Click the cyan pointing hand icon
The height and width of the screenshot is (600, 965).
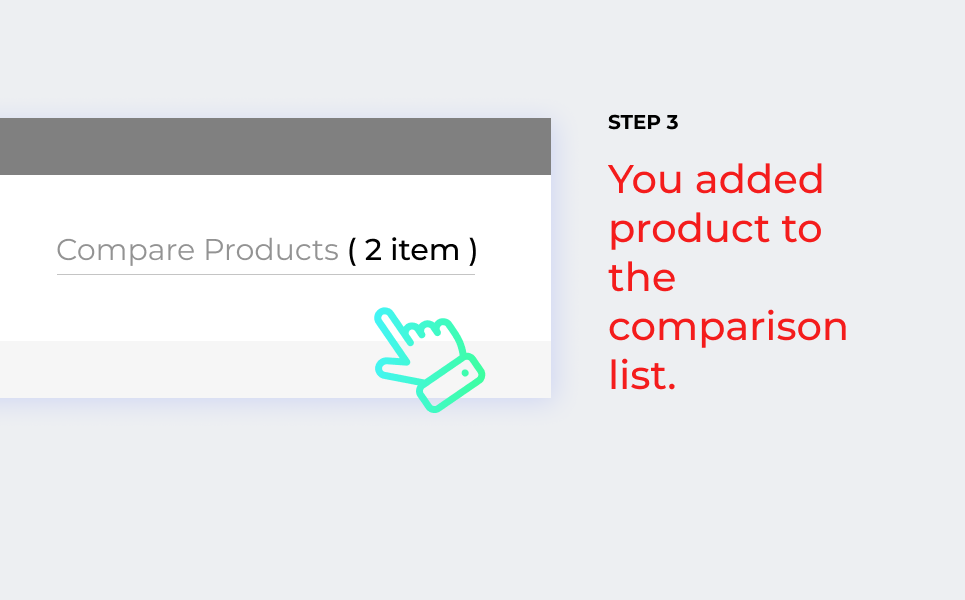click(430, 360)
